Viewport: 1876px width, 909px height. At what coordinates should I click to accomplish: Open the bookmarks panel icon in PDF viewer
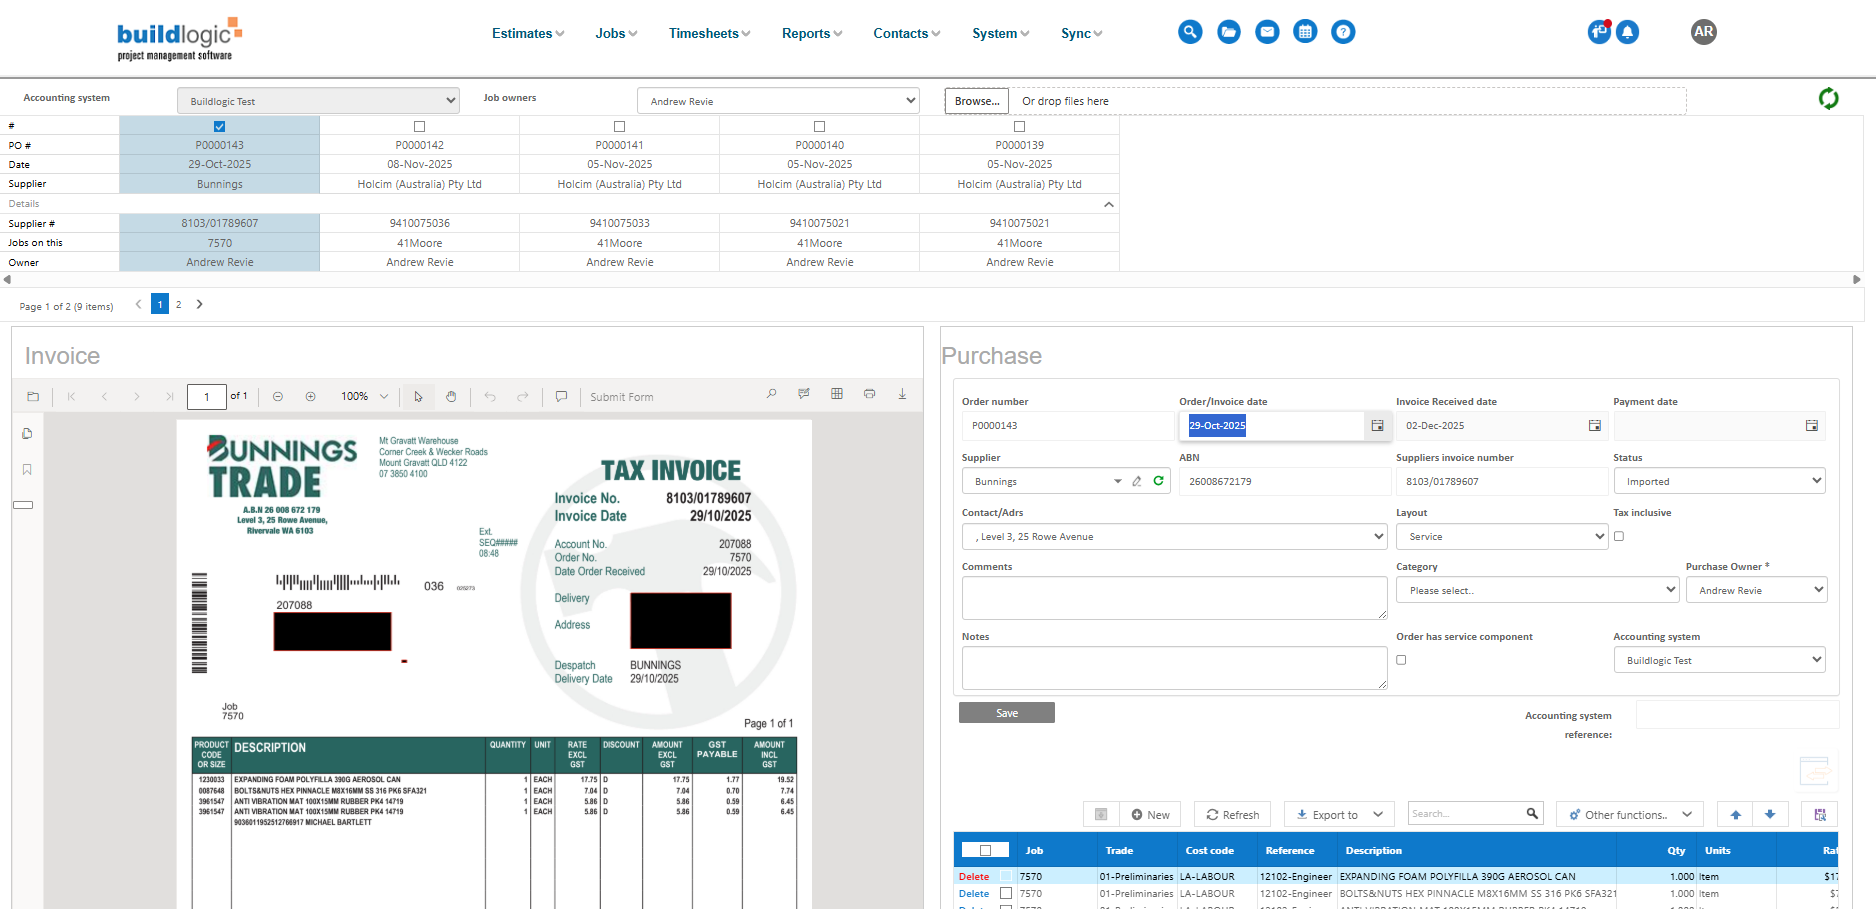pos(27,469)
